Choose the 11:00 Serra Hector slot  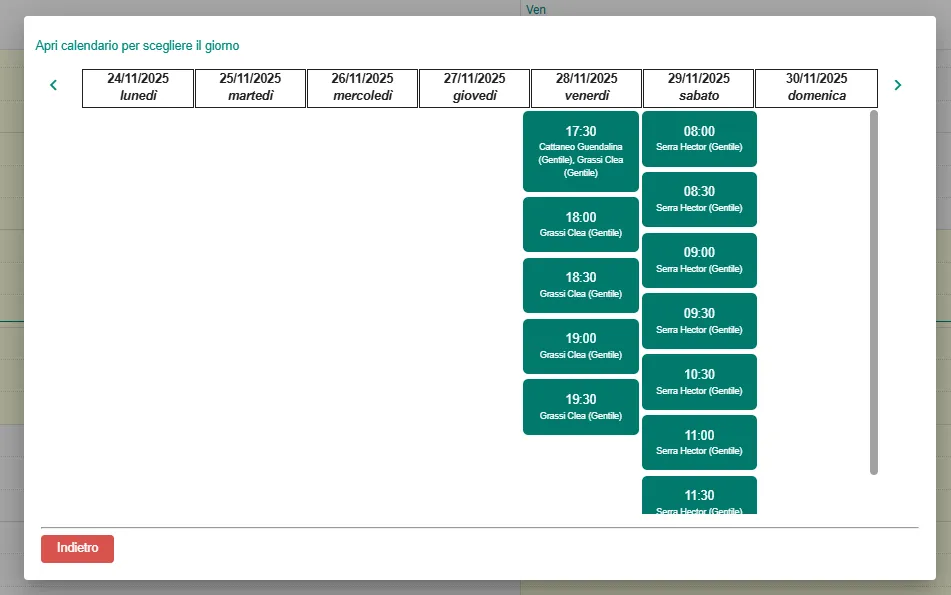tap(699, 442)
